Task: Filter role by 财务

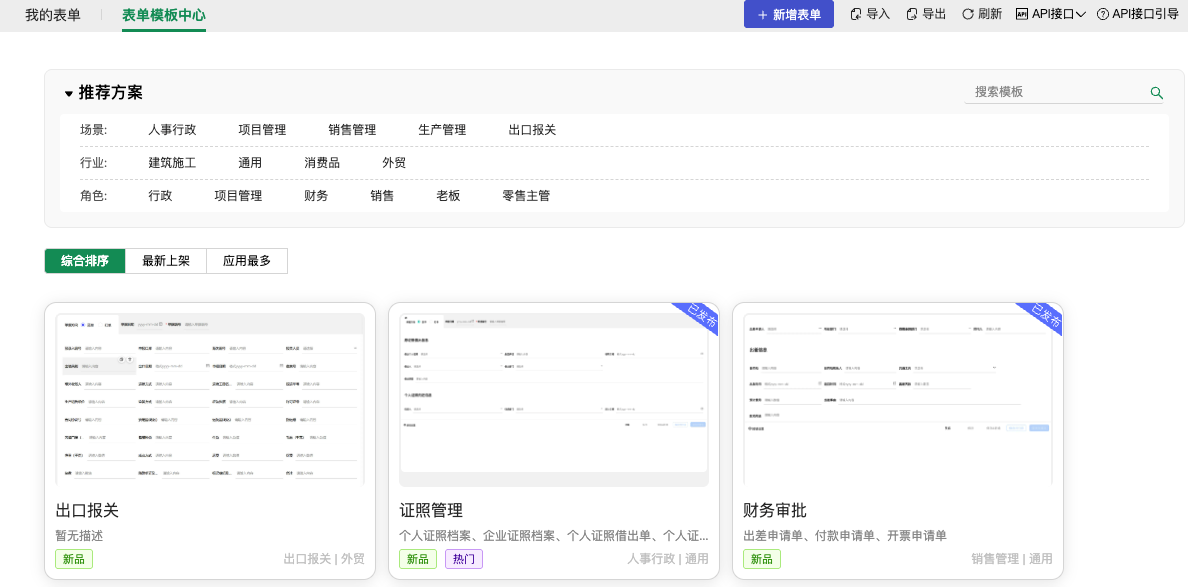Action: tap(316, 195)
